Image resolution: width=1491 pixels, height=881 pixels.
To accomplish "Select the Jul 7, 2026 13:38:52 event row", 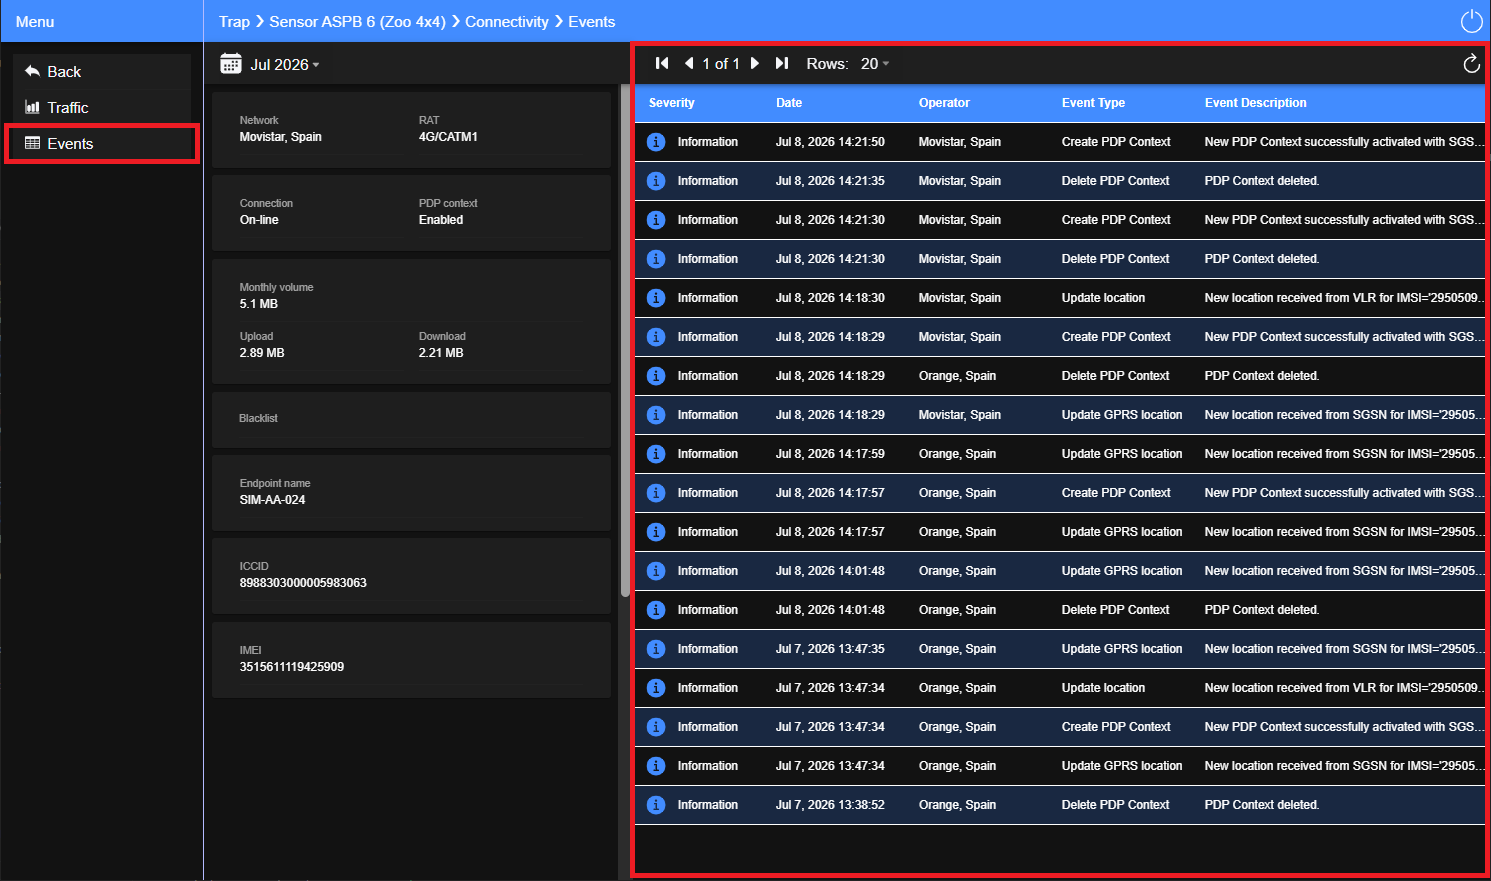I will tap(1059, 805).
